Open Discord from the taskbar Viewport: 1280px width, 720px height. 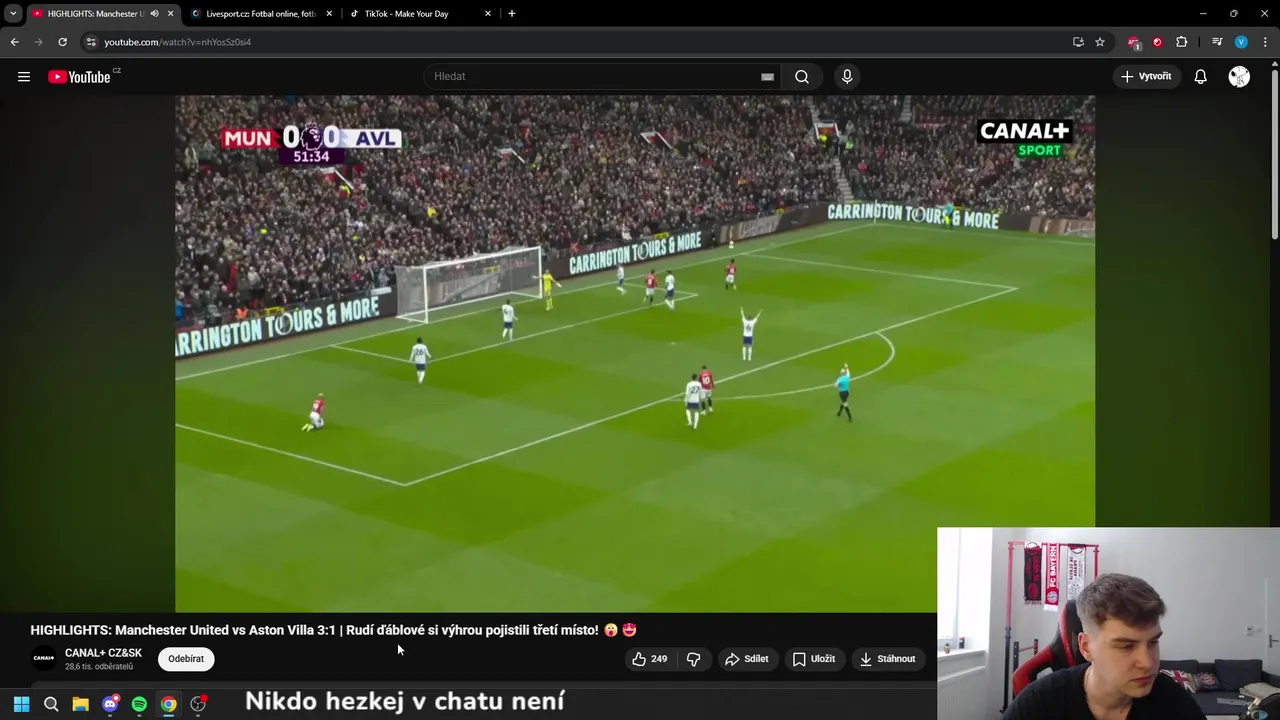coord(110,704)
